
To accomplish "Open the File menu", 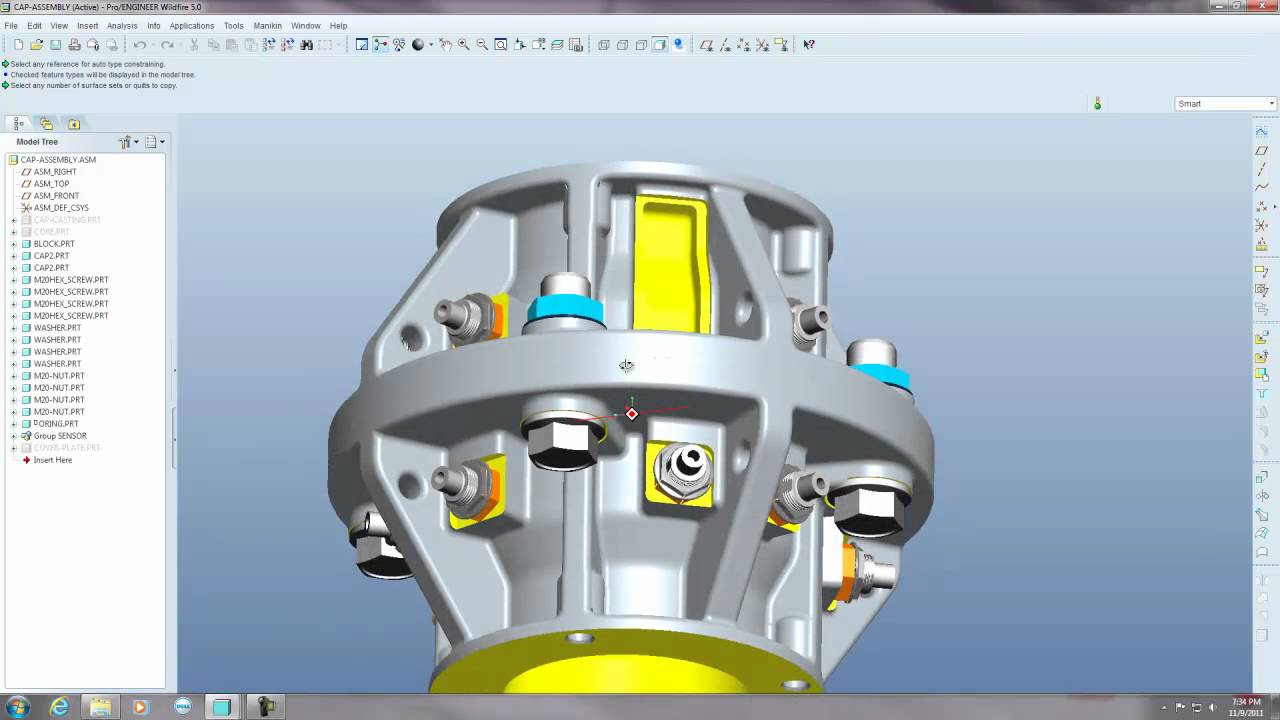I will (x=11, y=26).
